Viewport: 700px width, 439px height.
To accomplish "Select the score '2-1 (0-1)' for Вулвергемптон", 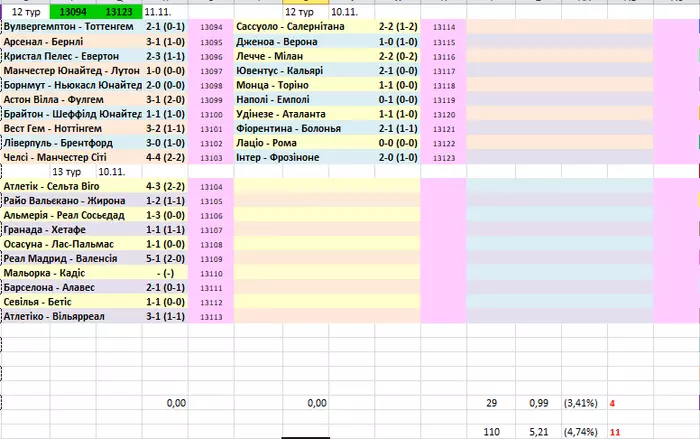I will pyautogui.click(x=165, y=27).
